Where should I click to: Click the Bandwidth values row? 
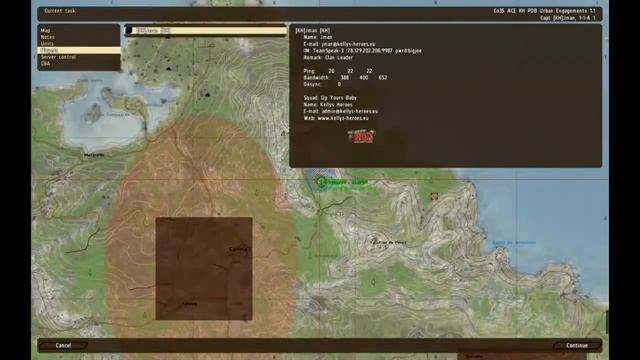point(345,78)
